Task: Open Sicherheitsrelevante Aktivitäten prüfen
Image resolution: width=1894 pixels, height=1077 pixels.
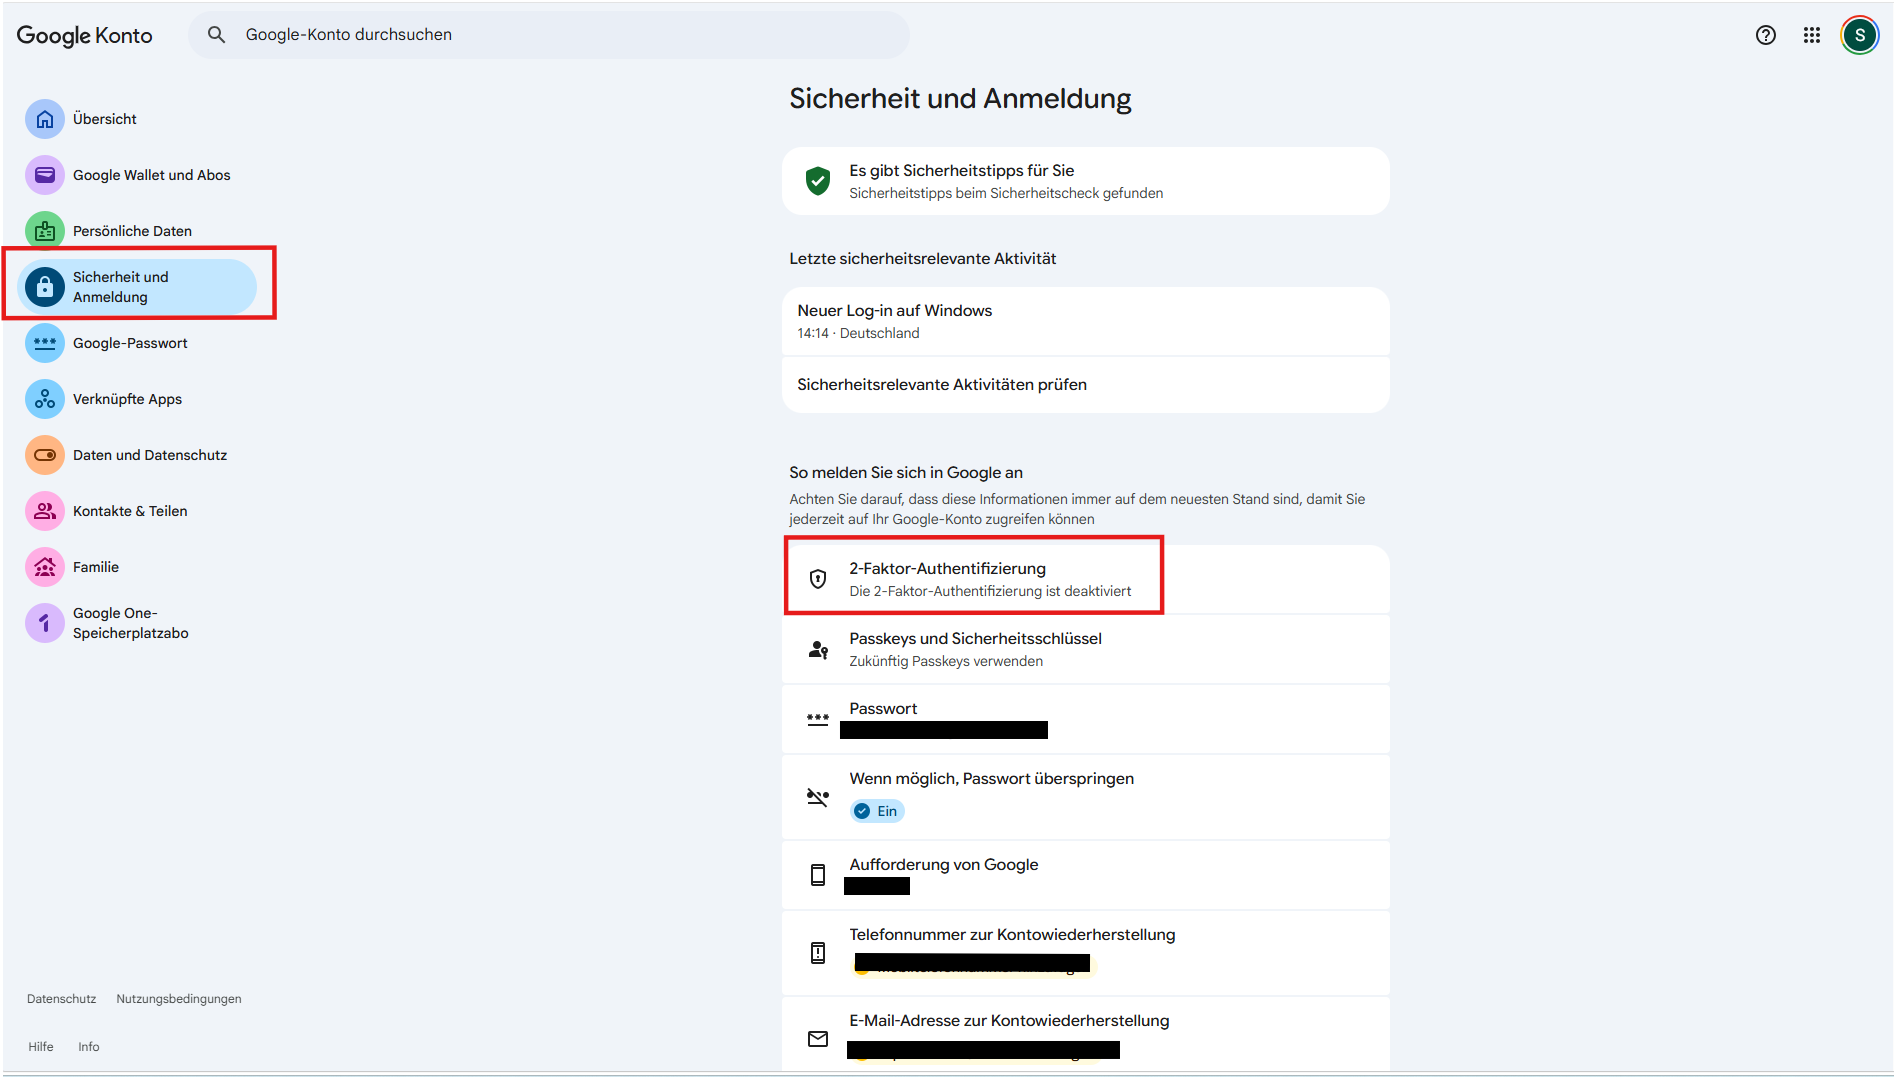Action: [1086, 385]
